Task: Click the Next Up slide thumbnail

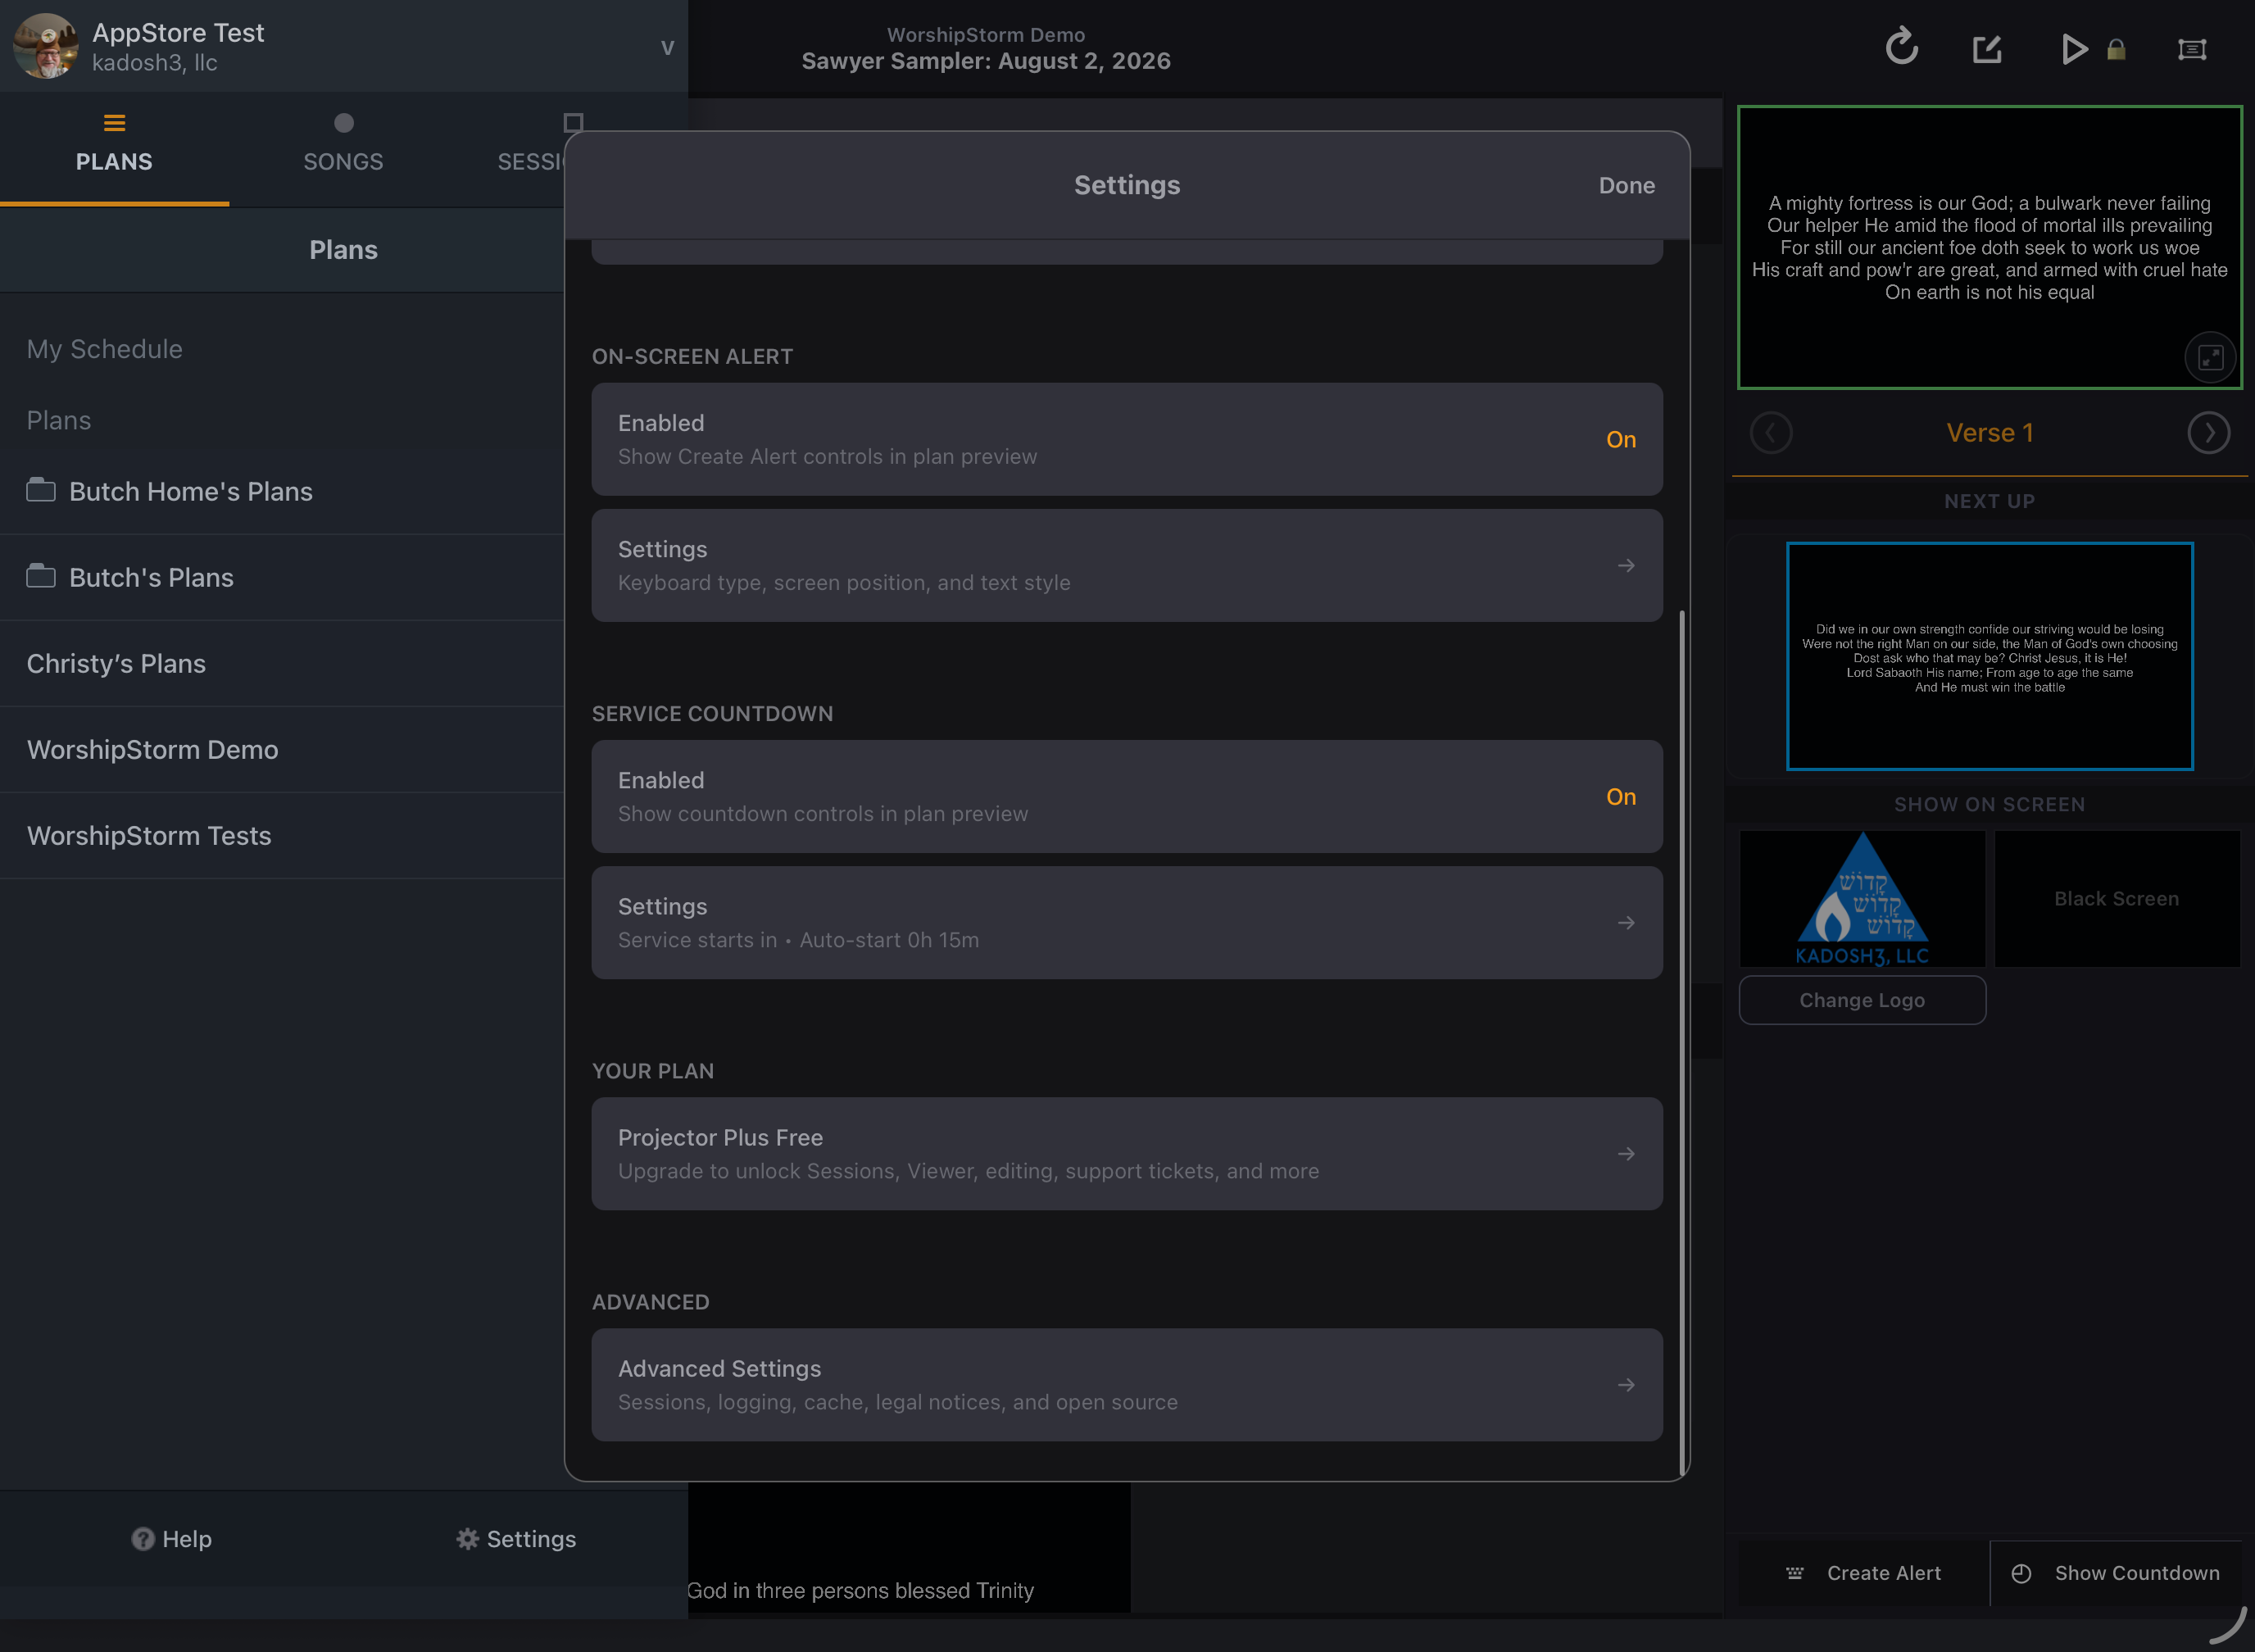Action: pos(1989,656)
